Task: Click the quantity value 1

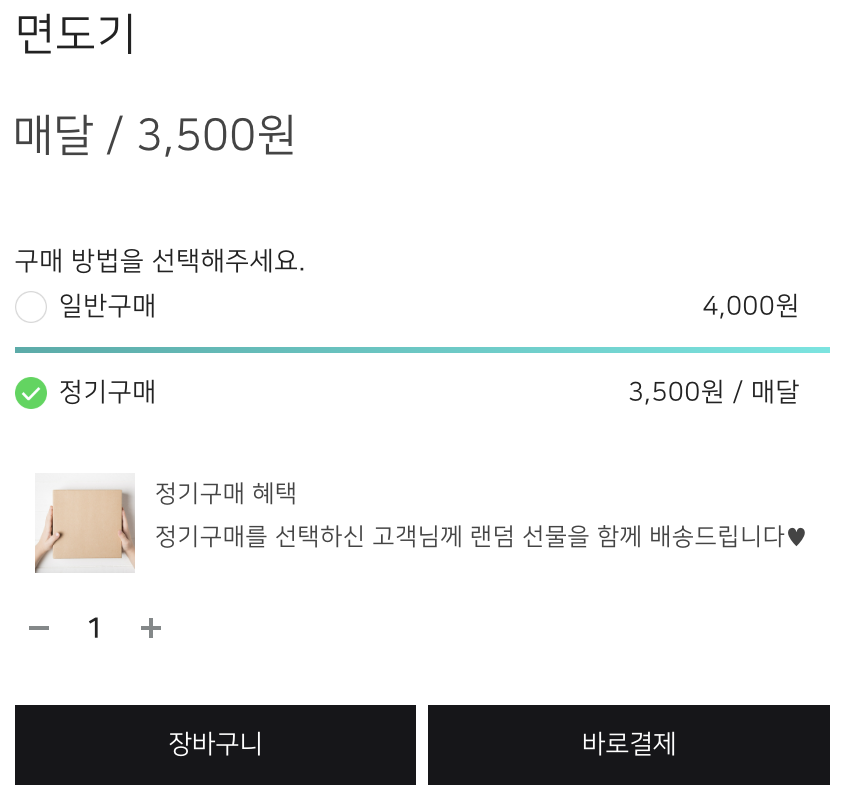Action: point(95,628)
